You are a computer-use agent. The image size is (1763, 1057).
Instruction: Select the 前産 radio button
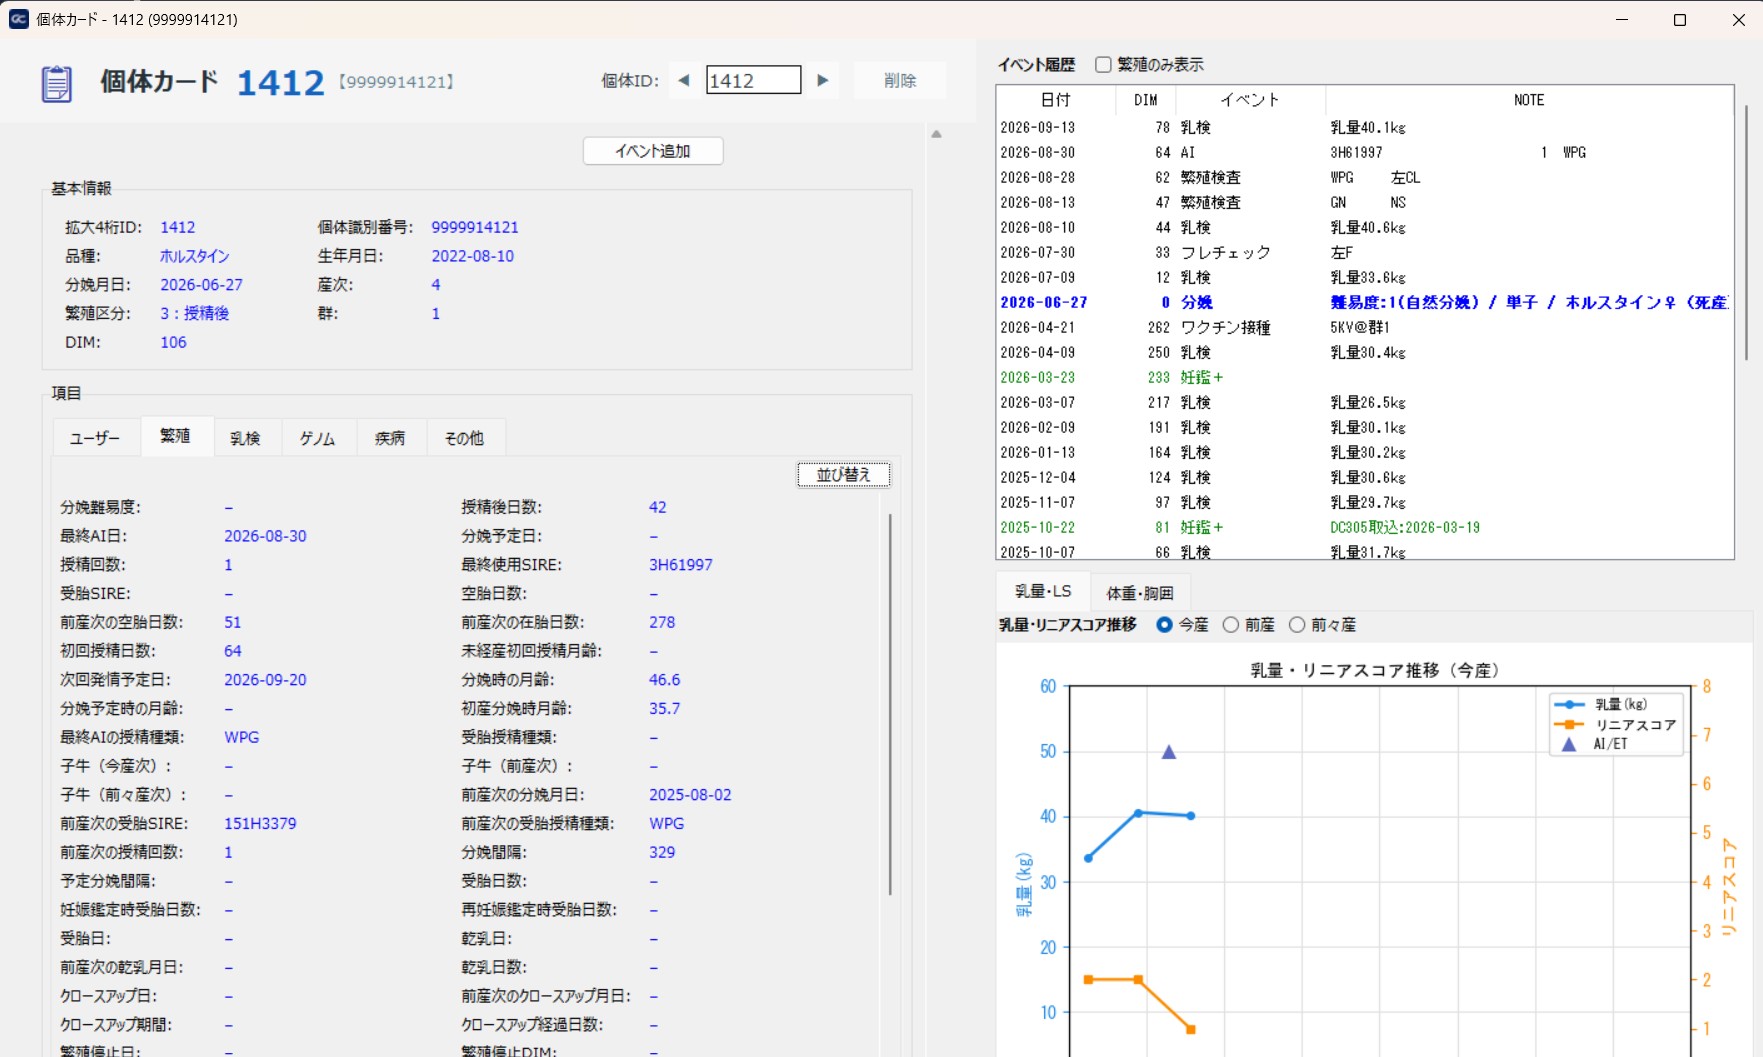click(1230, 624)
